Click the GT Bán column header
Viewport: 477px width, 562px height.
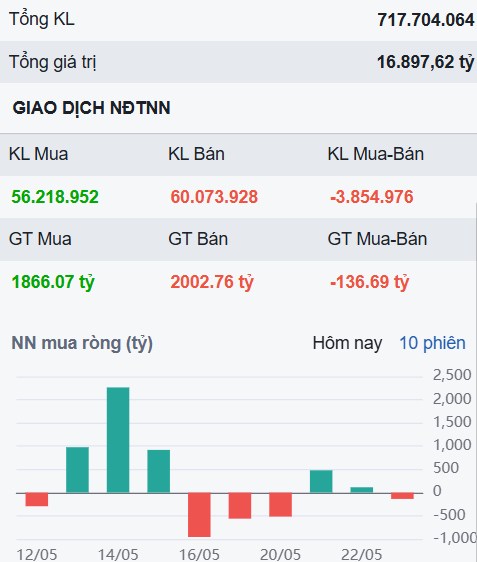click(198, 239)
